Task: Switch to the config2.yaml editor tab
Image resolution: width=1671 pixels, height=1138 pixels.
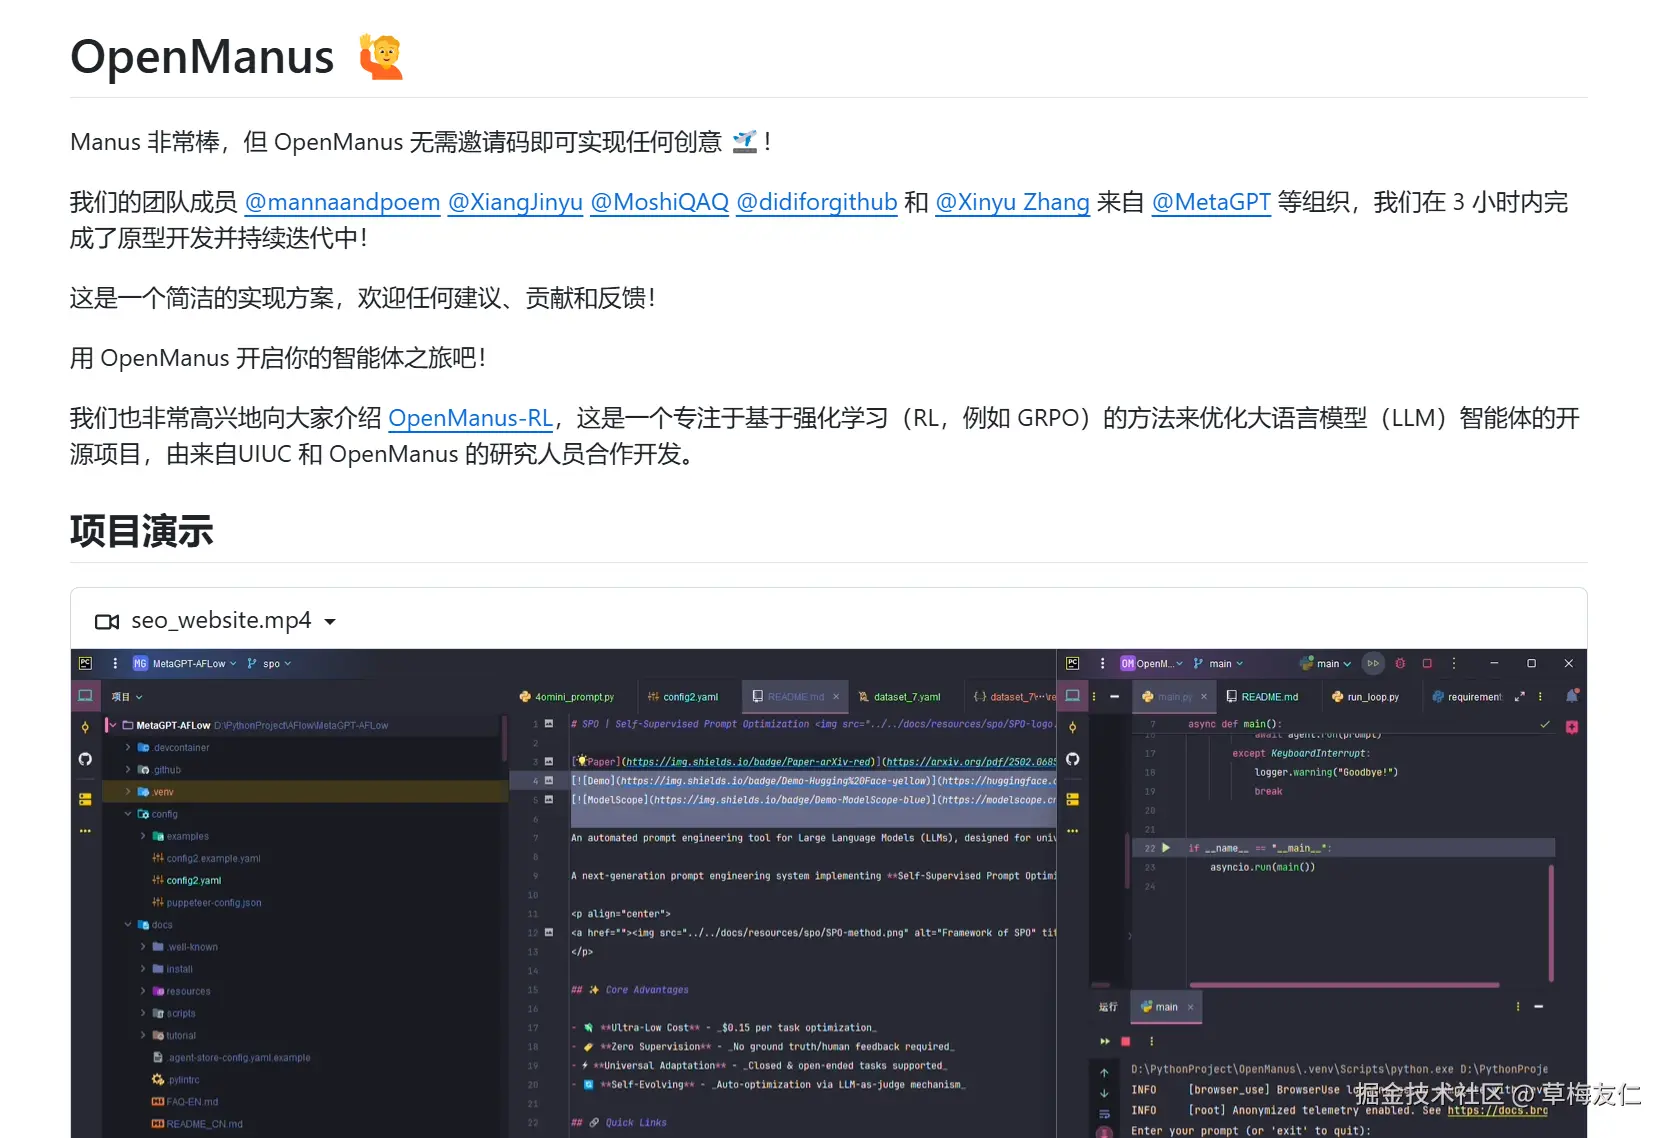Action: pos(683,697)
